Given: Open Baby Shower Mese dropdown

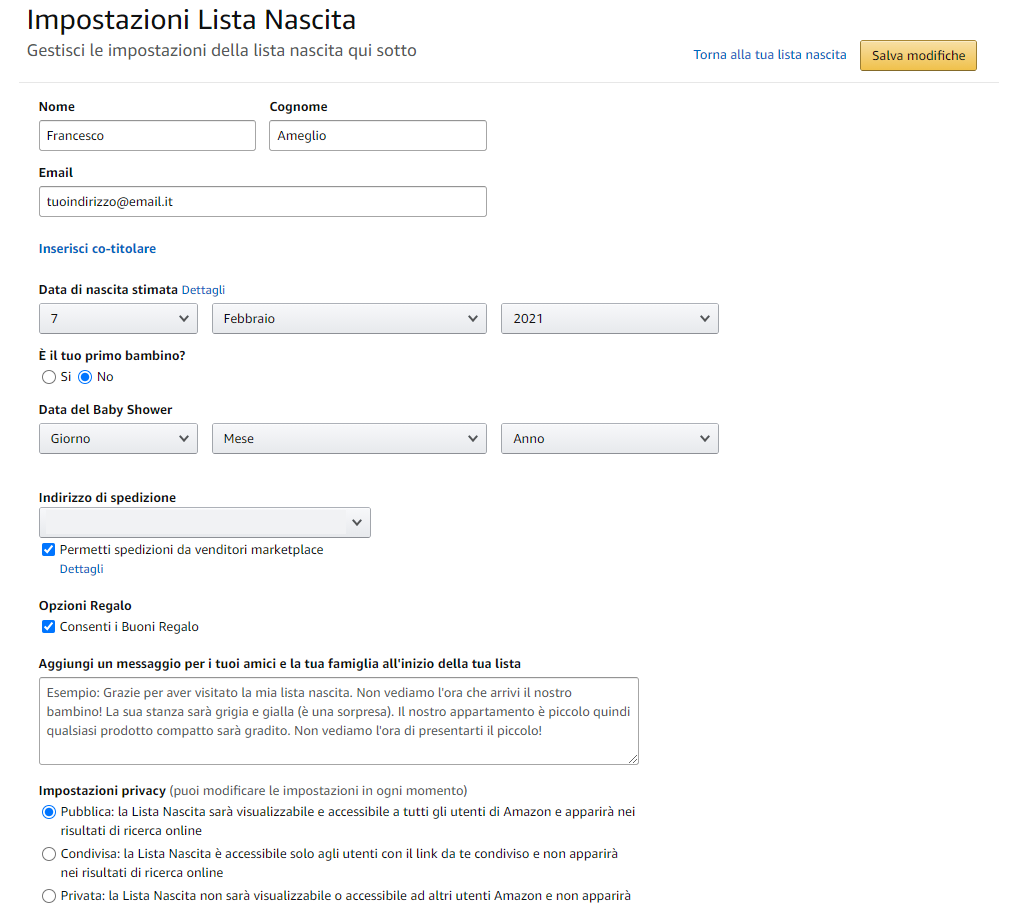Looking at the screenshot, I should (349, 439).
